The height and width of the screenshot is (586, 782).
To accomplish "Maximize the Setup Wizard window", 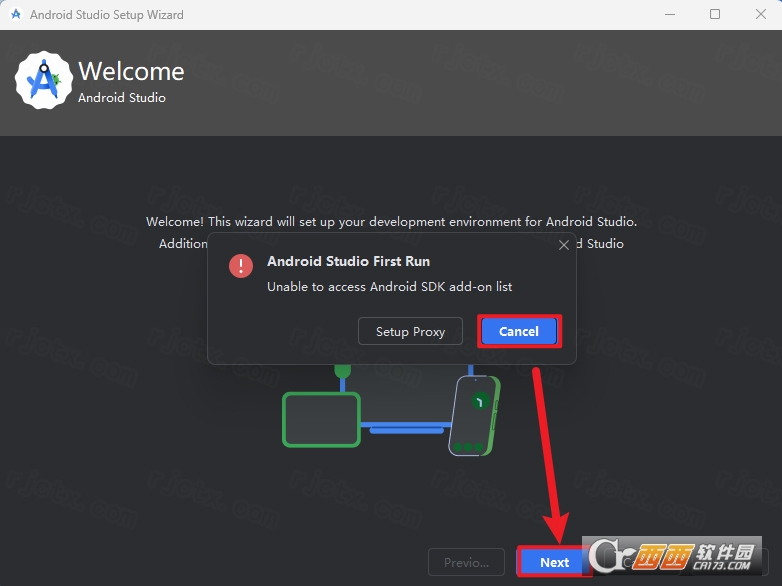I will click(715, 14).
